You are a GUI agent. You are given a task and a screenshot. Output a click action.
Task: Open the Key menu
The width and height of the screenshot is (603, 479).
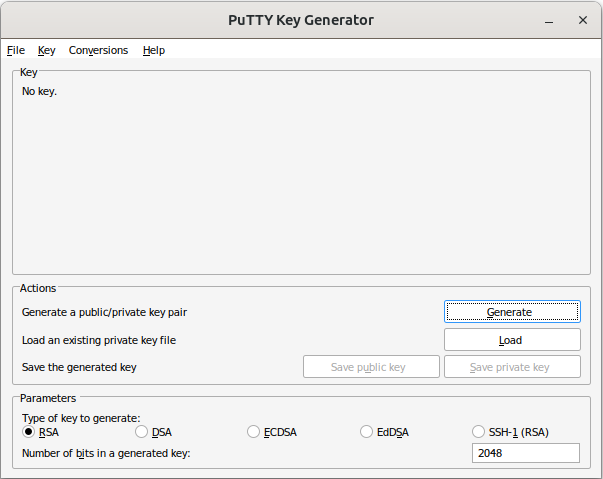[47, 50]
